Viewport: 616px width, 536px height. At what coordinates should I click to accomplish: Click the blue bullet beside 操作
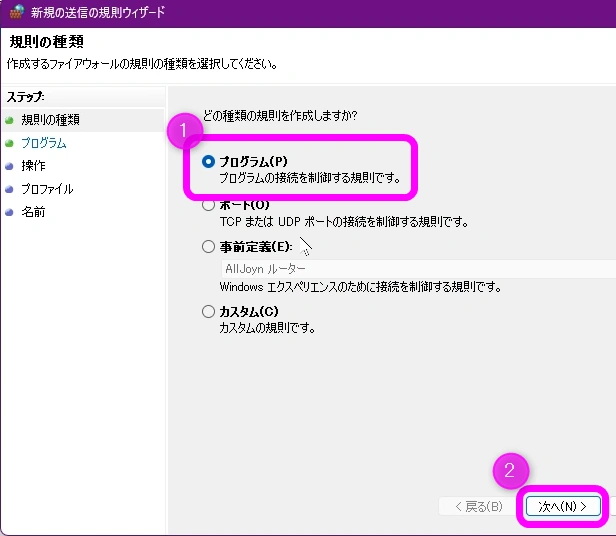point(9,166)
